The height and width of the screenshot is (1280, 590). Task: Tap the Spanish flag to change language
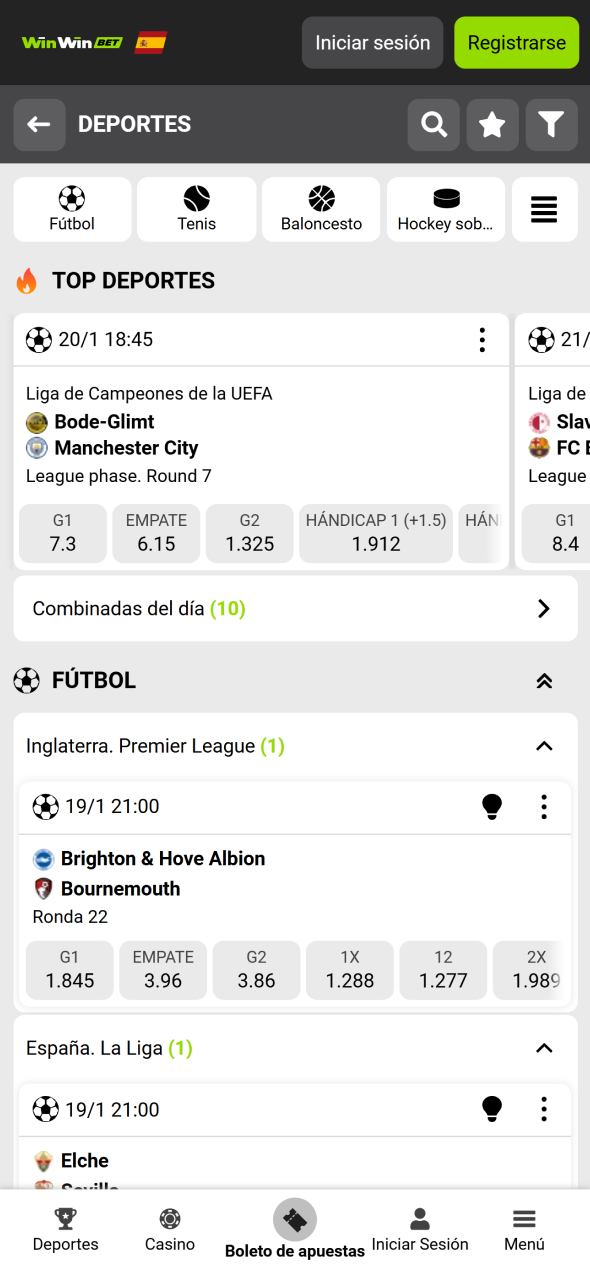point(150,42)
